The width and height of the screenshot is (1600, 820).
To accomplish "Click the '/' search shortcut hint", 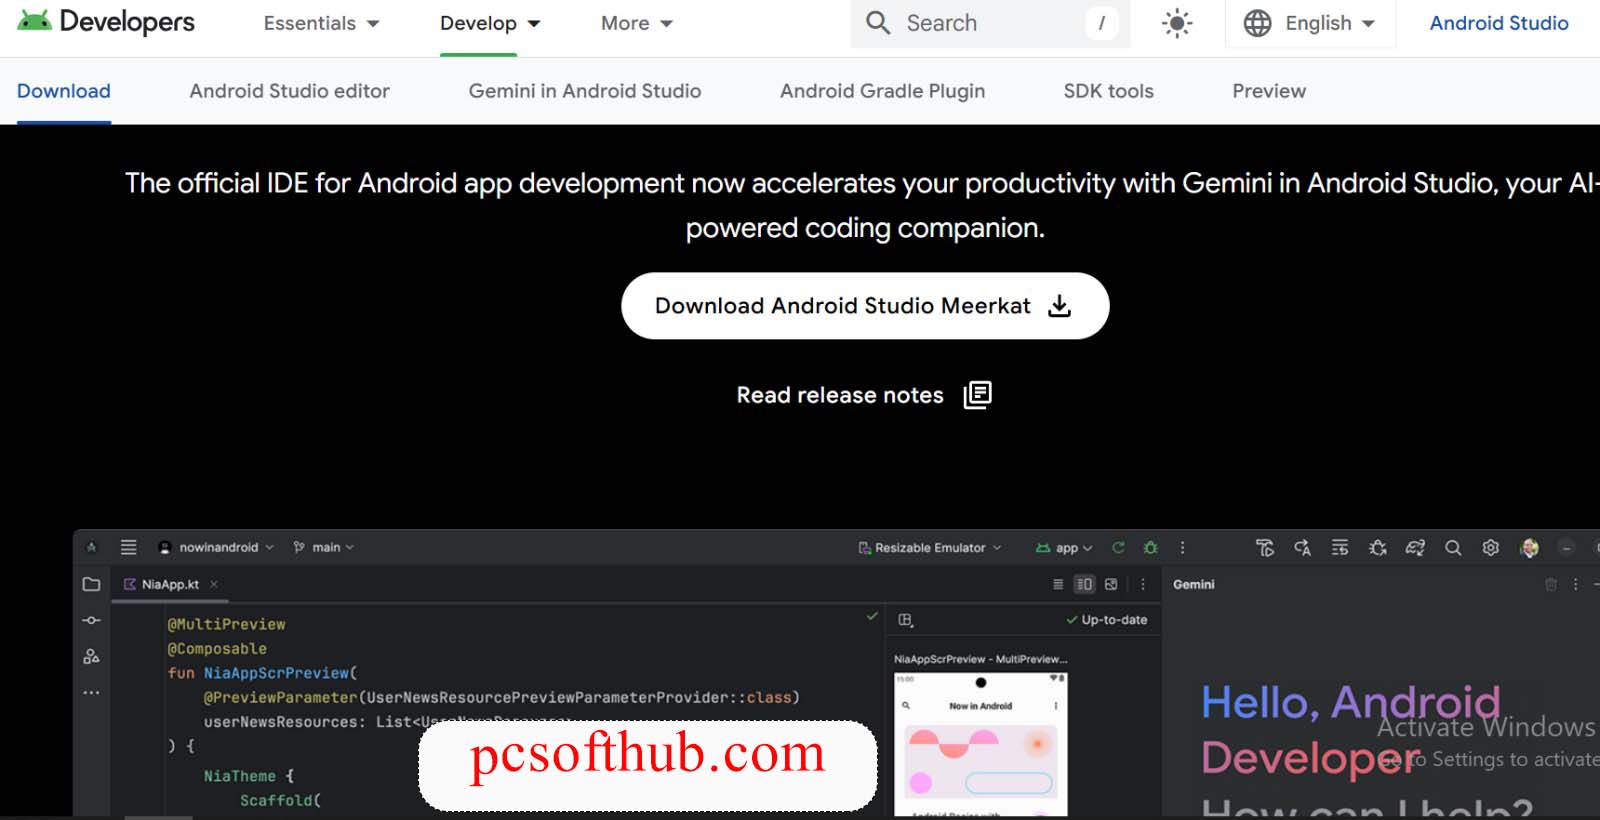I will pyautogui.click(x=1101, y=23).
